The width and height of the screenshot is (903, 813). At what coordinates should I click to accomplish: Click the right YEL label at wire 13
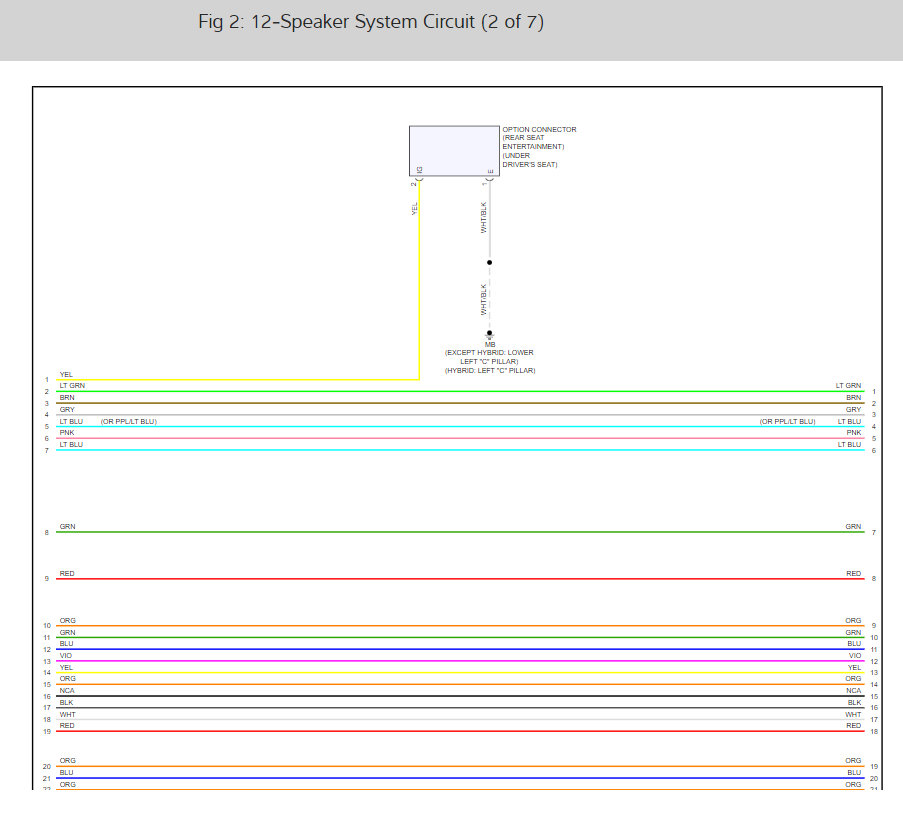click(x=855, y=667)
